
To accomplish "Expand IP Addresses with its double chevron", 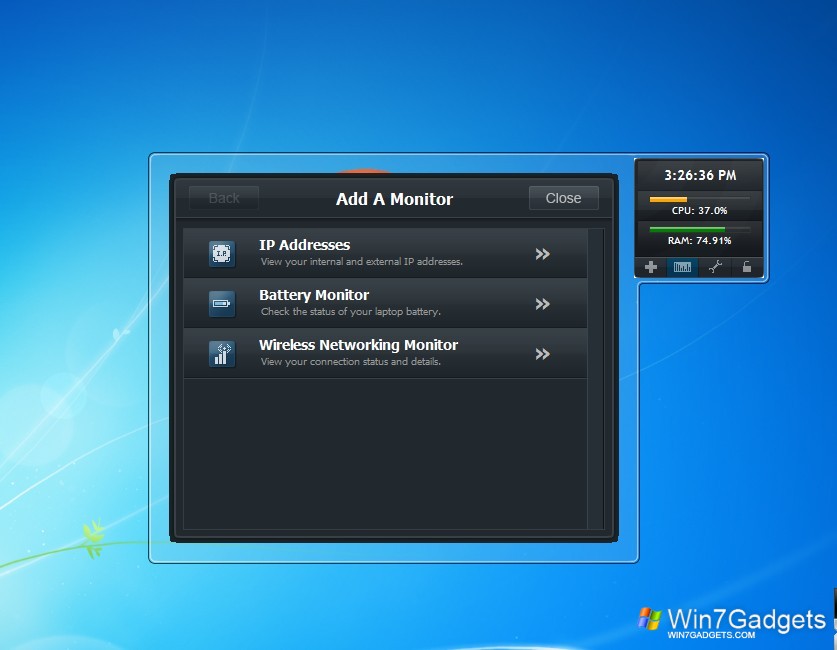I will click(542, 254).
